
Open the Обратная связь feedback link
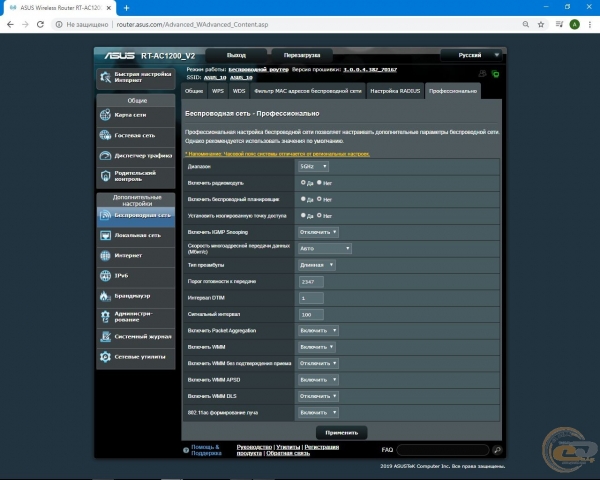[x=288, y=453]
